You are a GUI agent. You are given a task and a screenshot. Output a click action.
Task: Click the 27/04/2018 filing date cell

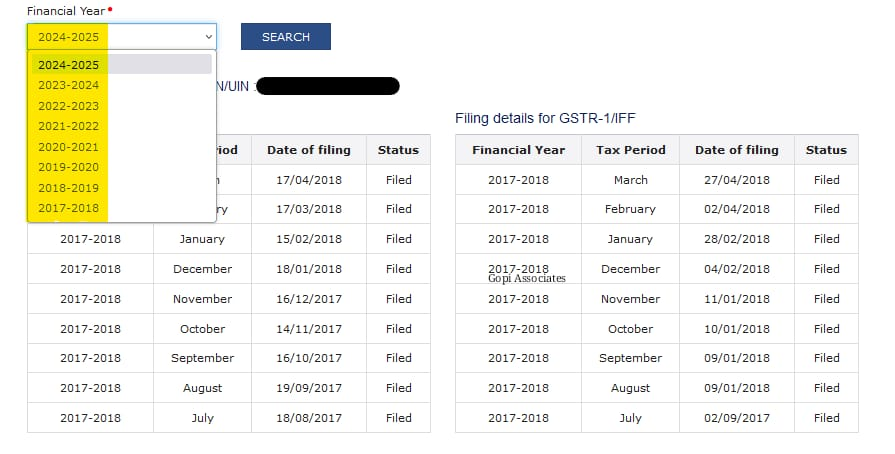tap(736, 180)
